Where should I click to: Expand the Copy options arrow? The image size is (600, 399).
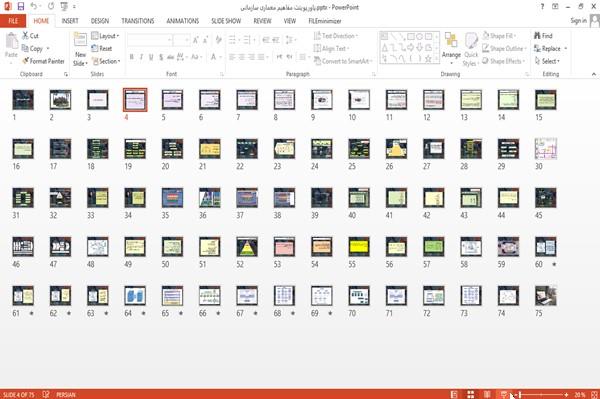pyautogui.click(x=48, y=49)
